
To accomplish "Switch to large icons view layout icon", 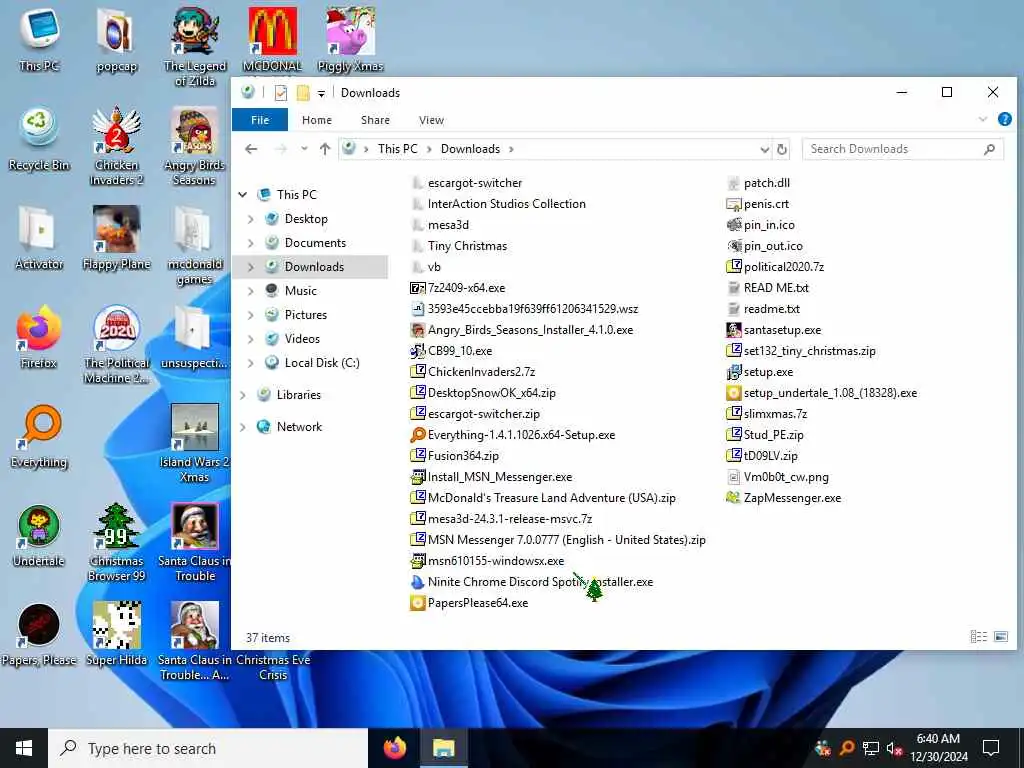I will 1000,636.
